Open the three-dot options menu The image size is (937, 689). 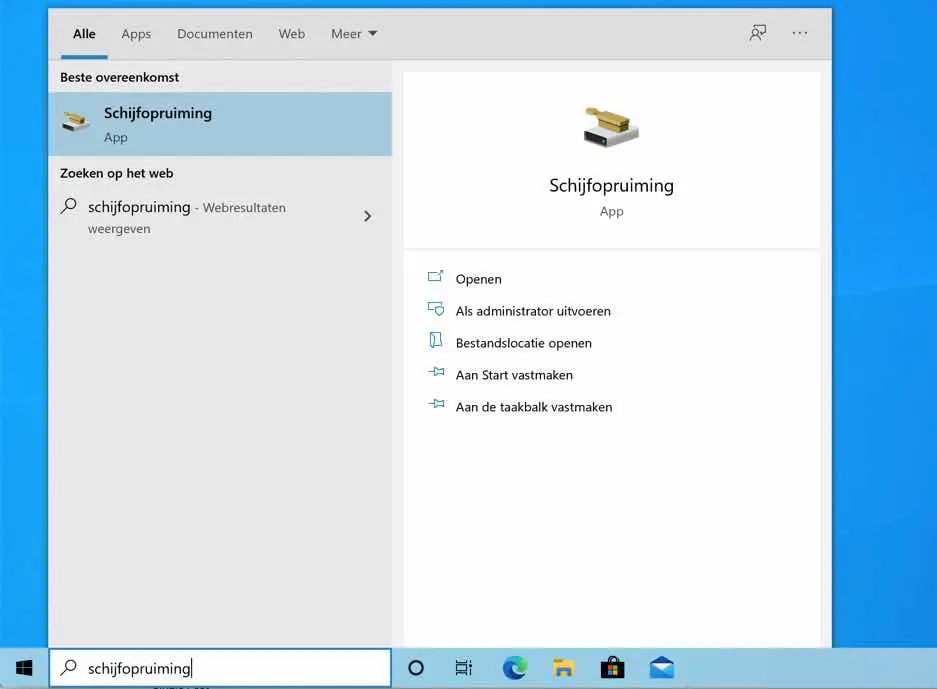tap(800, 33)
